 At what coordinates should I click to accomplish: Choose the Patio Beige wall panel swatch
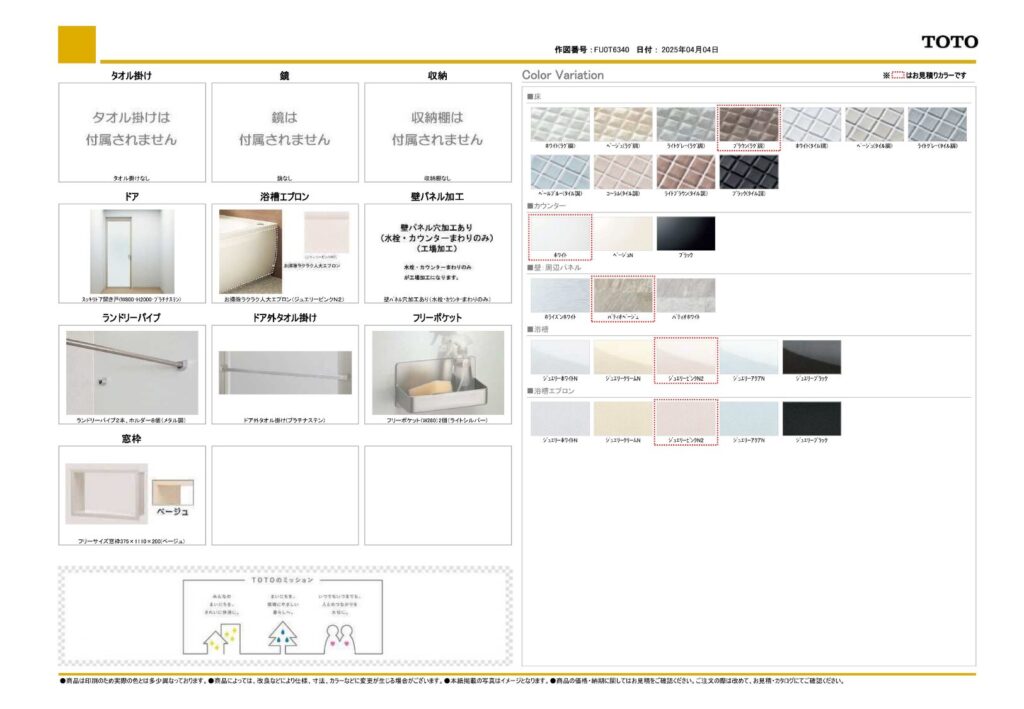[623, 296]
